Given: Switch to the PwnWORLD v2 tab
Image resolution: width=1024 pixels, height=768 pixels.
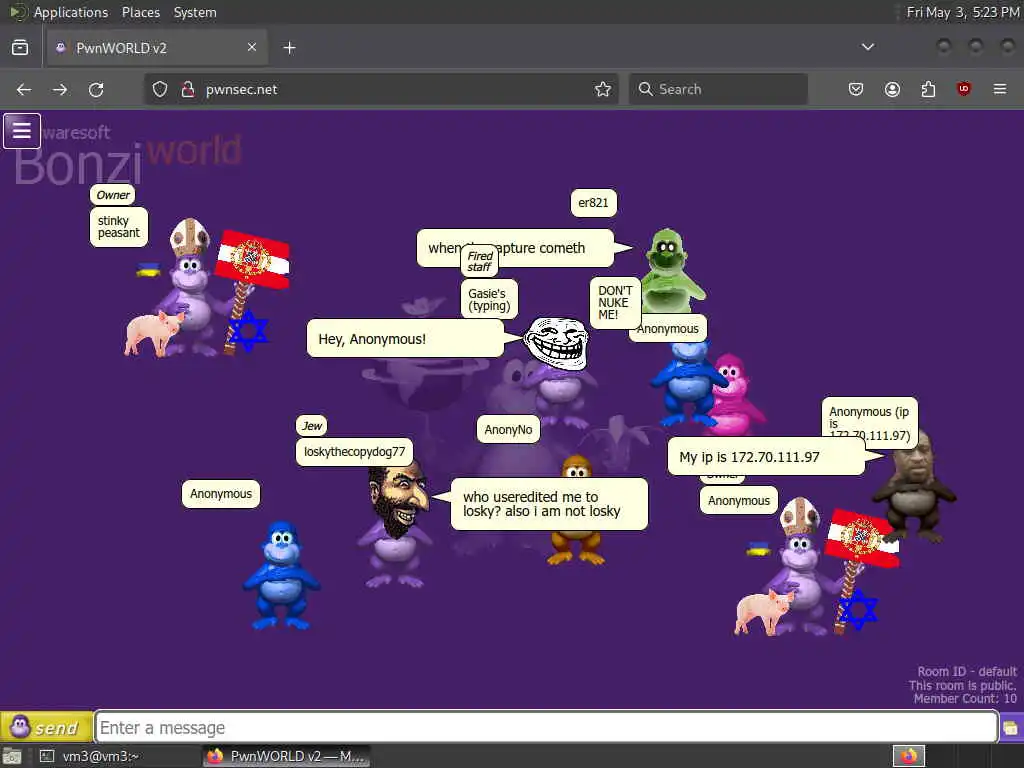Looking at the screenshot, I should click(157, 48).
